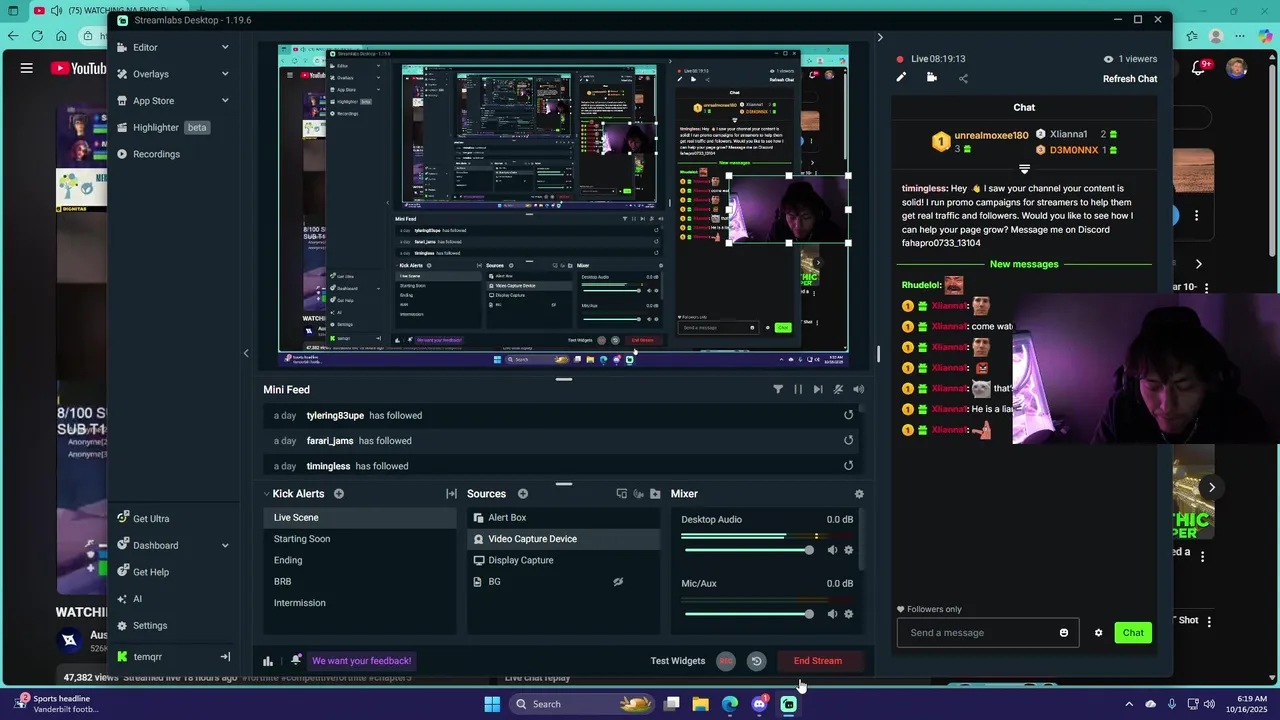Image resolution: width=1280 pixels, height=720 pixels.
Task: Toggle visibility of the BG source
Action: tap(618, 582)
